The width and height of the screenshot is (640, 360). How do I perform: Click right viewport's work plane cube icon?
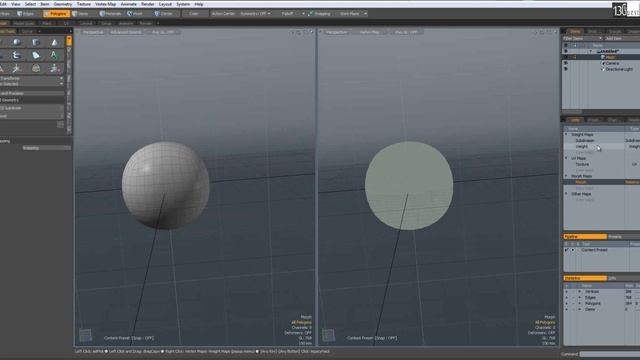click(x=329, y=335)
